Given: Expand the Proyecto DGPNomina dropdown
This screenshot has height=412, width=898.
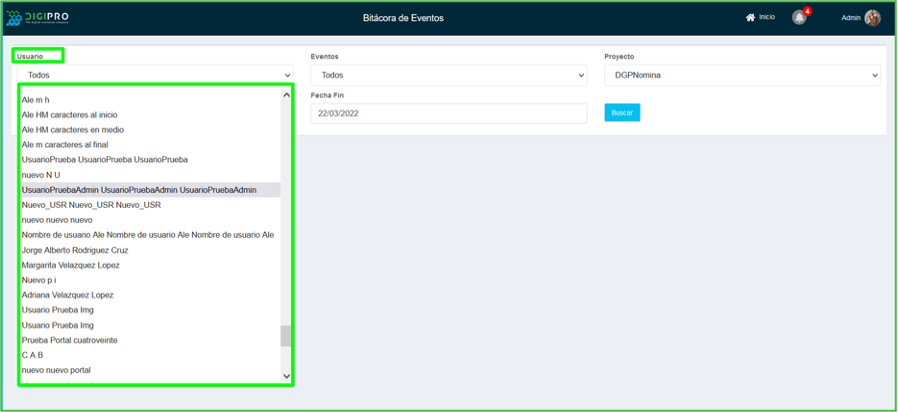Looking at the screenshot, I should [742, 75].
